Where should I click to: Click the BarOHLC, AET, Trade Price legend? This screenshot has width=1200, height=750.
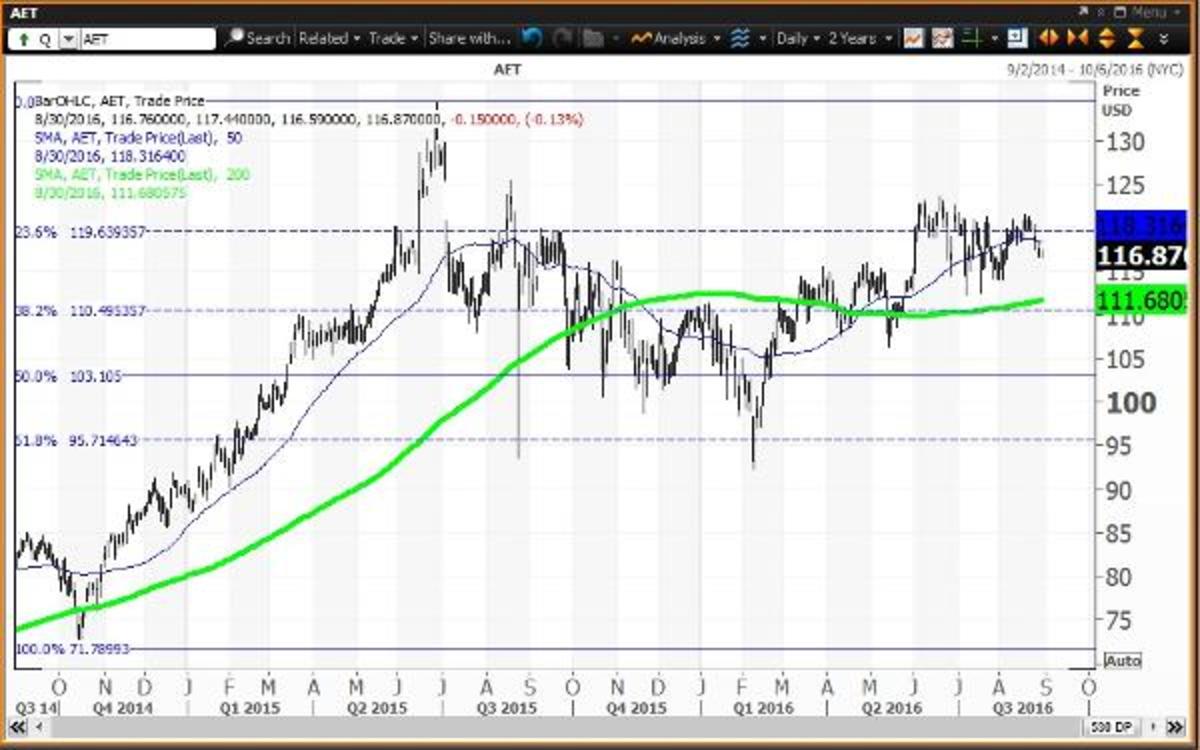click(x=120, y=101)
